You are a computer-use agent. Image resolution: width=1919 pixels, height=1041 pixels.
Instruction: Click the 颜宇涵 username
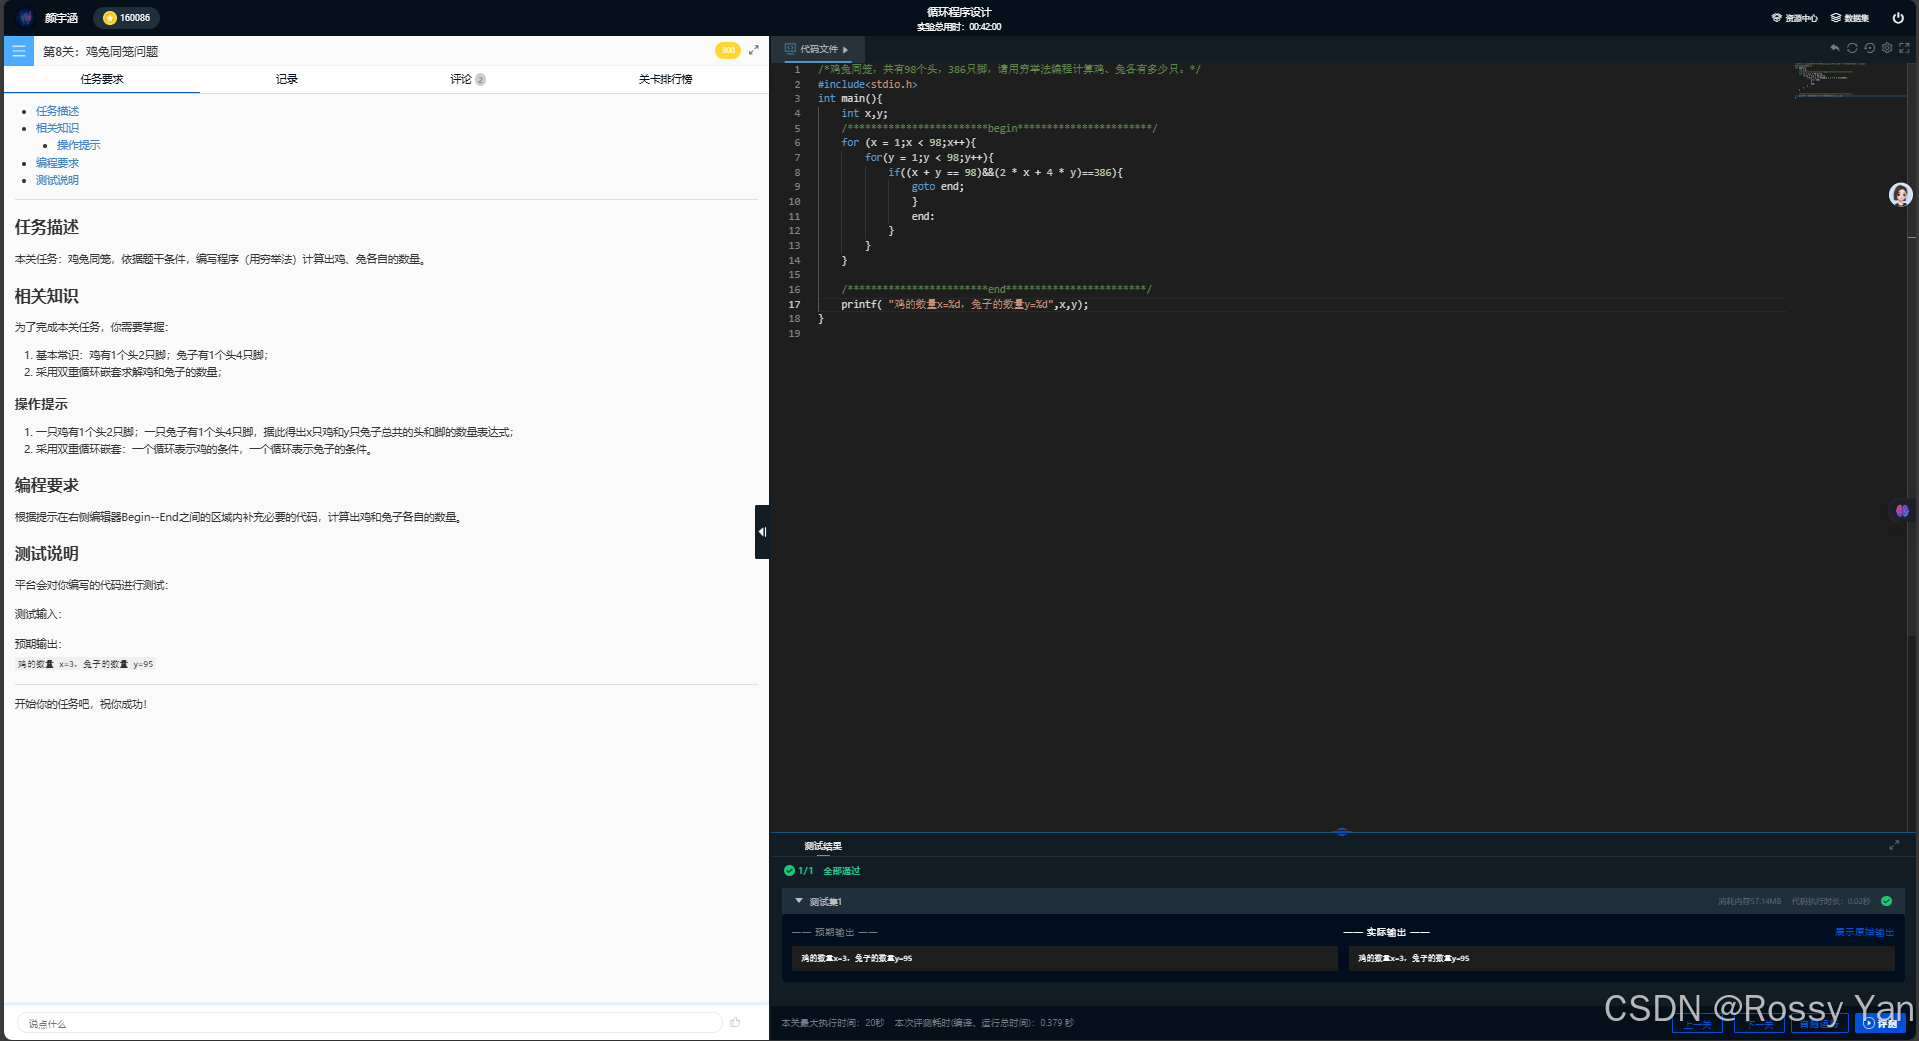coord(61,18)
